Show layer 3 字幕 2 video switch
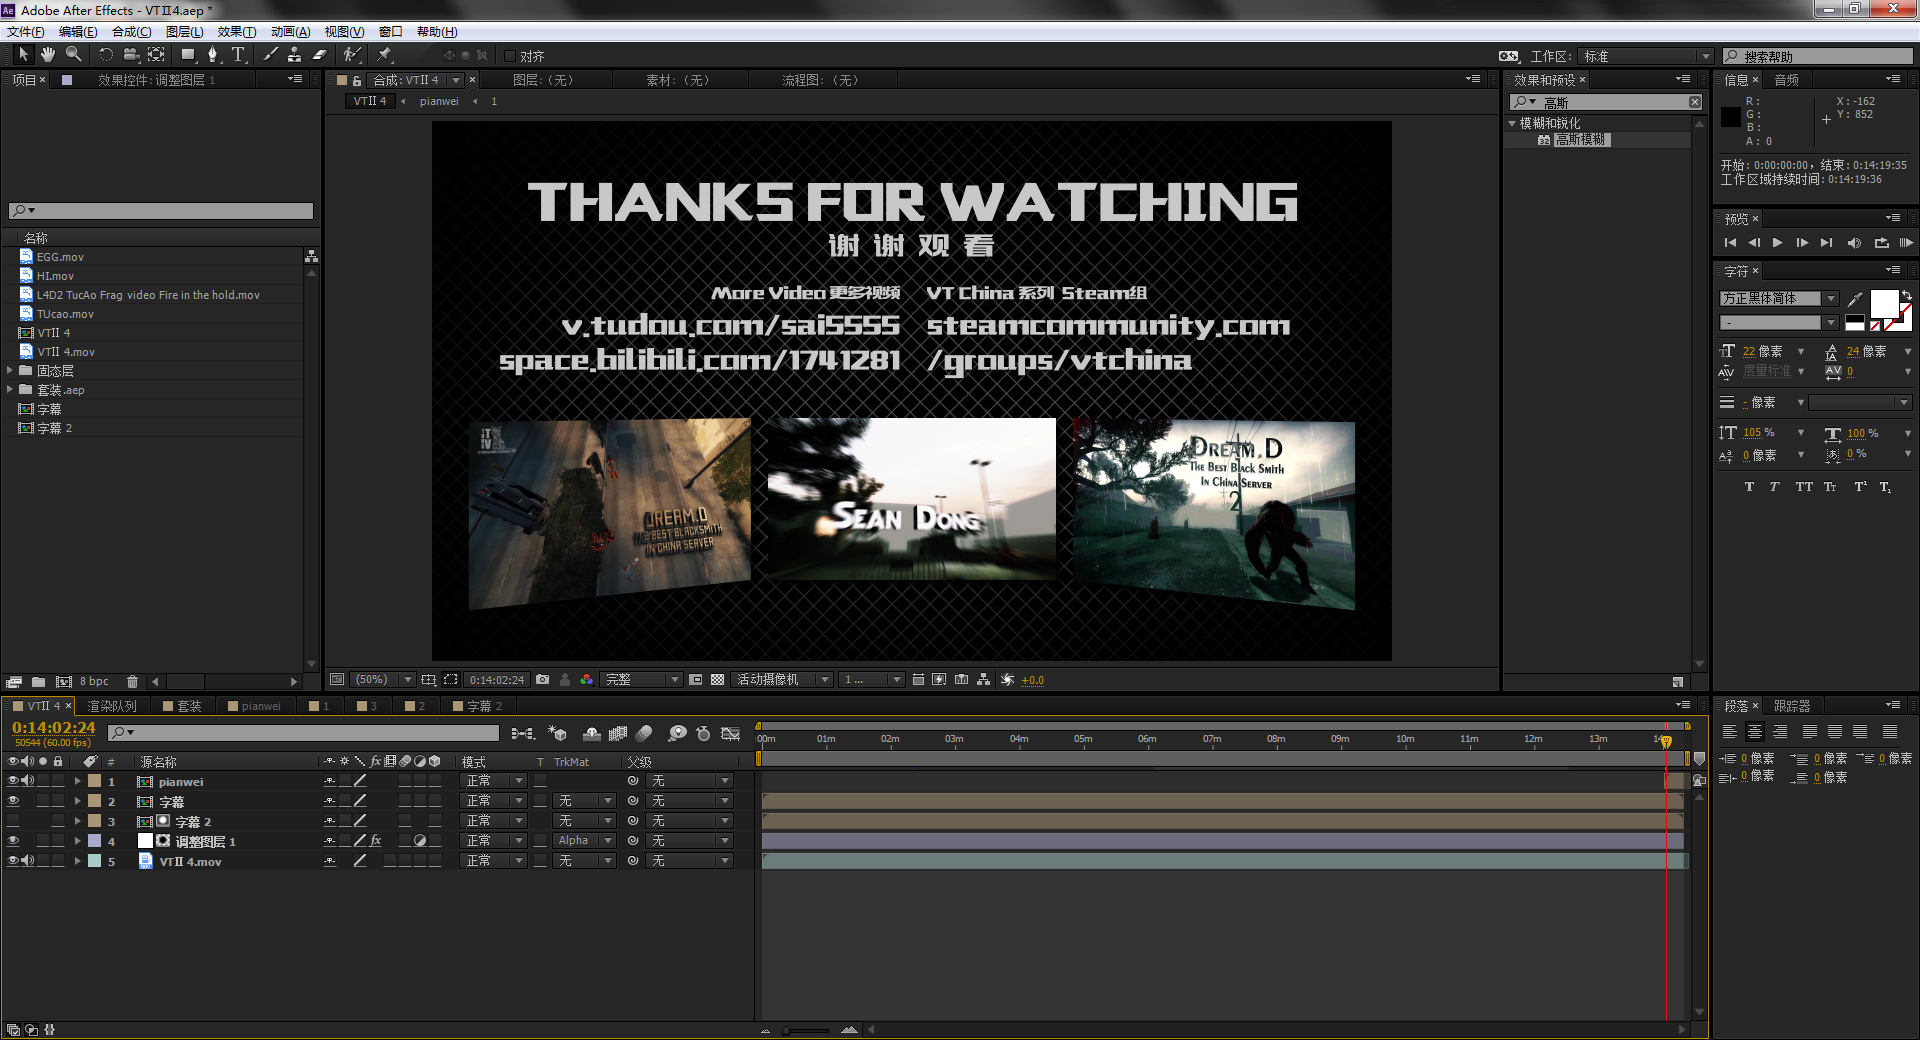1920x1040 pixels. pos(13,821)
